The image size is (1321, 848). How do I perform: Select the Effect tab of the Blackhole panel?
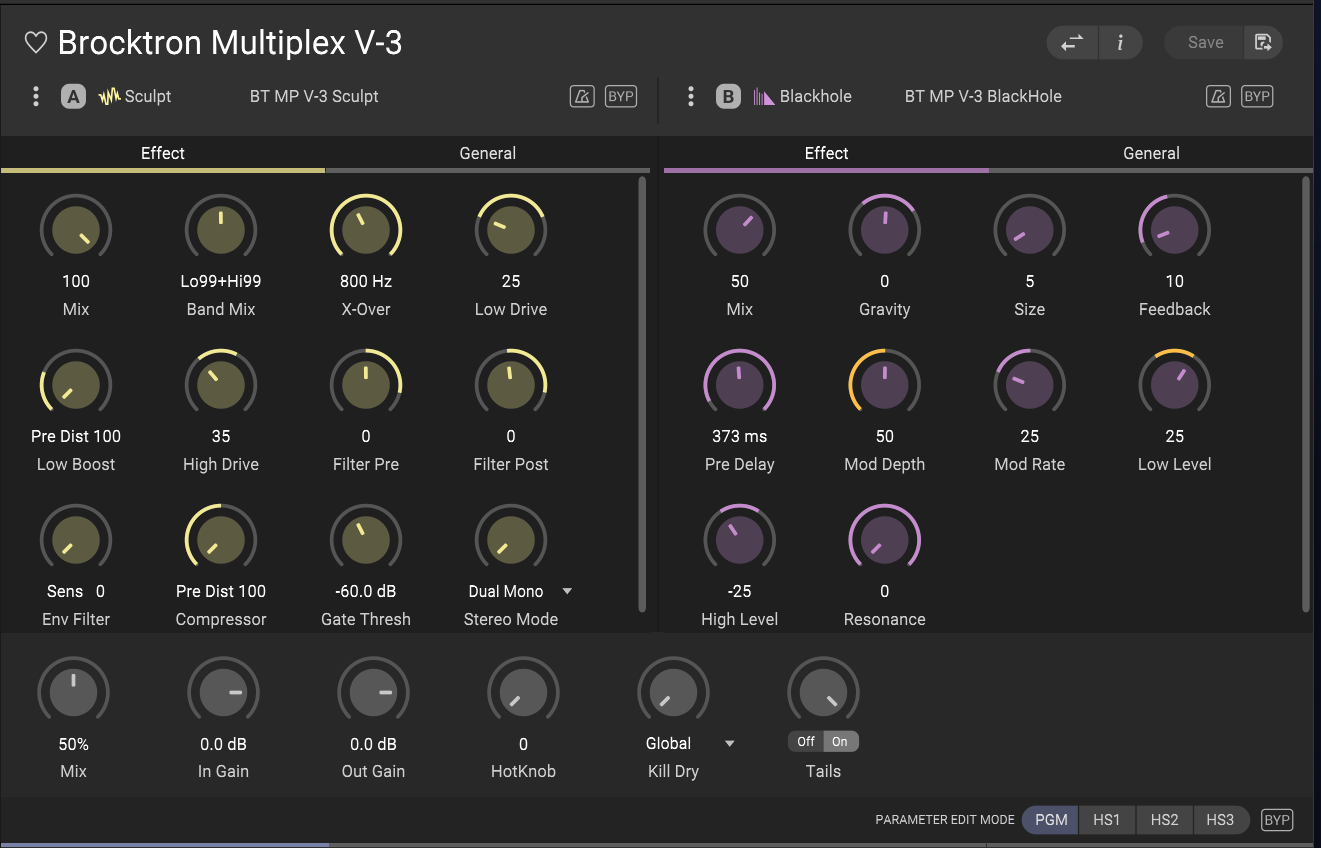tap(826, 154)
